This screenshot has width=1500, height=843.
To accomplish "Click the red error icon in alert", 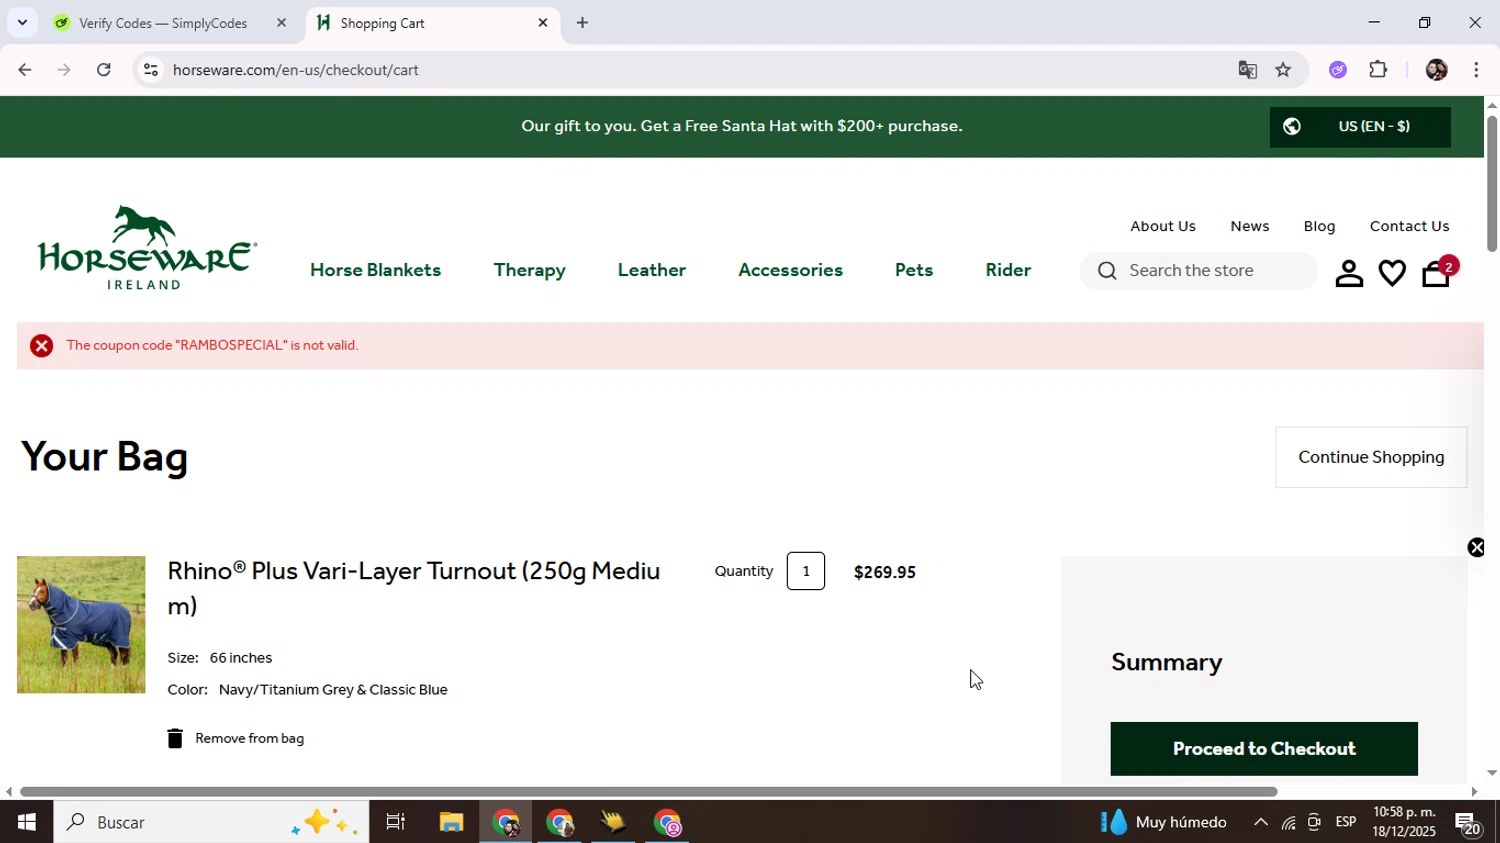I will [x=41, y=346].
